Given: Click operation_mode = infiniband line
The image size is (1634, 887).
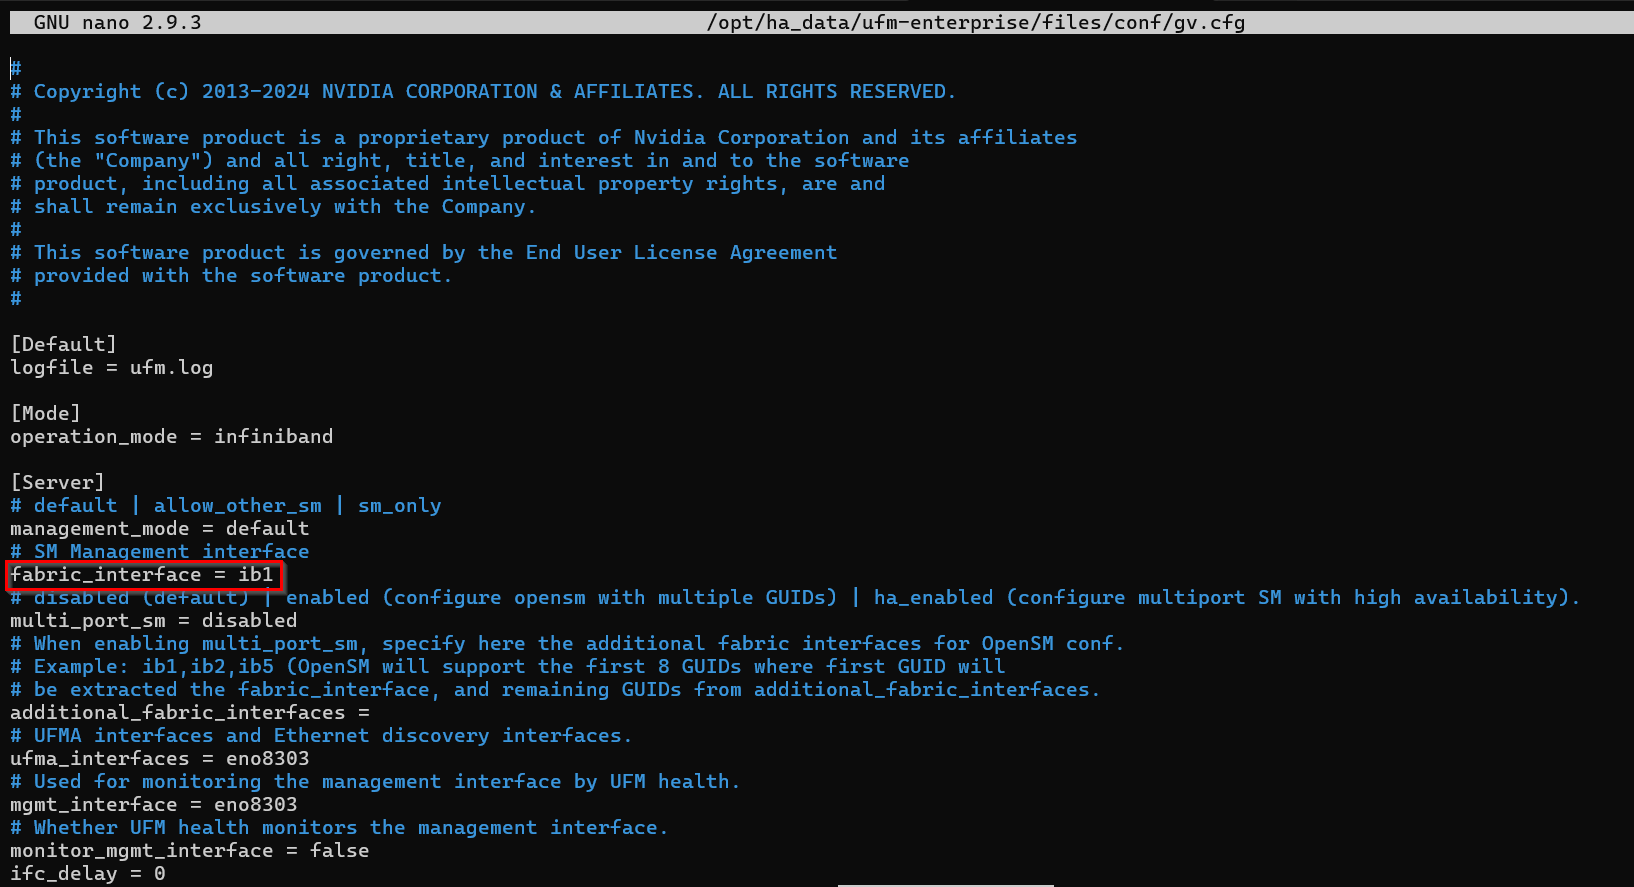Looking at the screenshot, I should [172, 437].
